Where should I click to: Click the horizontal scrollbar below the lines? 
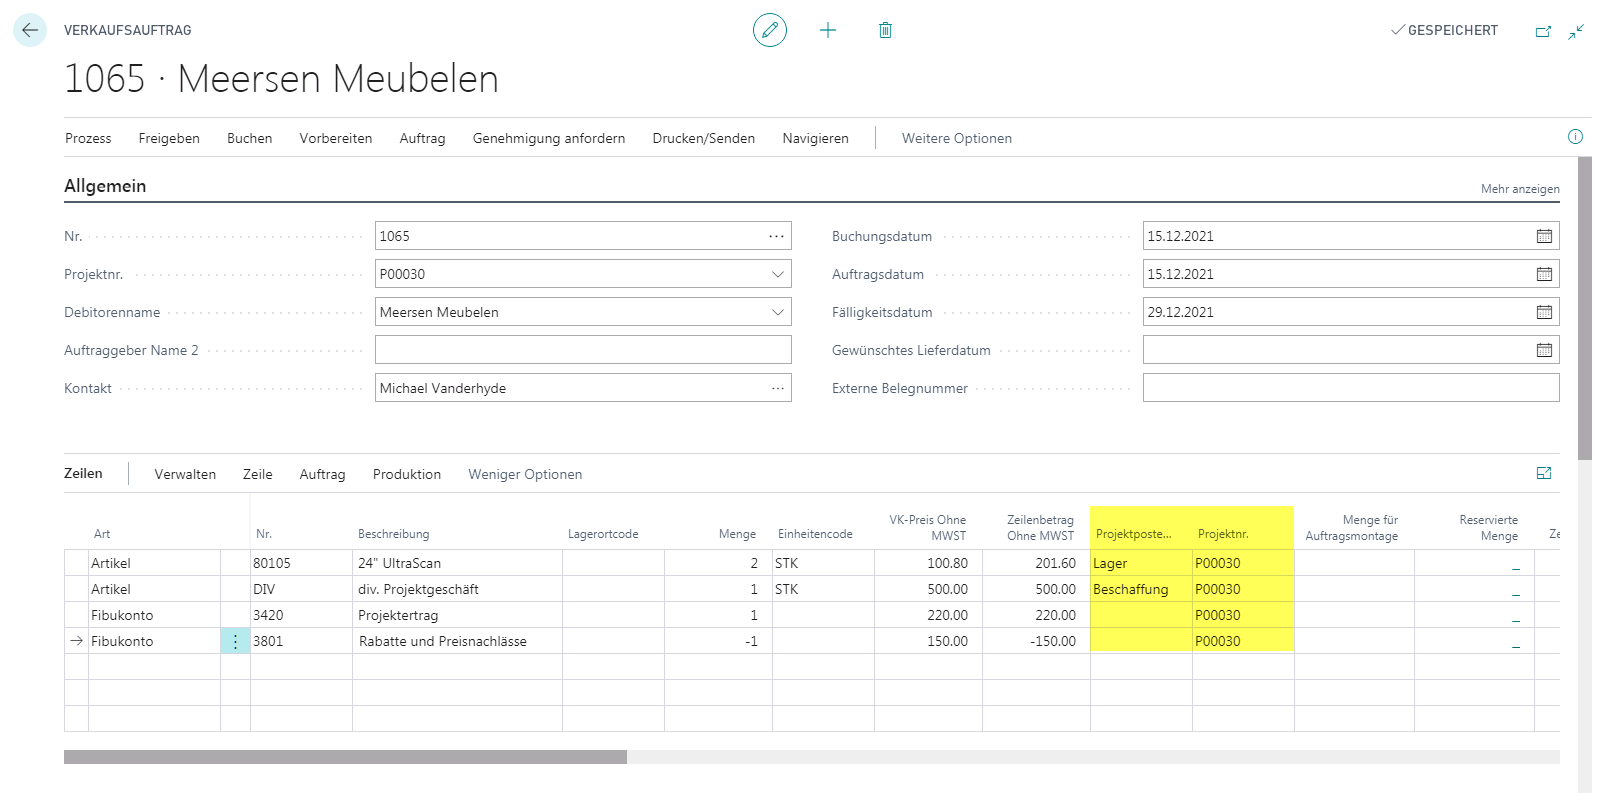coord(345,757)
